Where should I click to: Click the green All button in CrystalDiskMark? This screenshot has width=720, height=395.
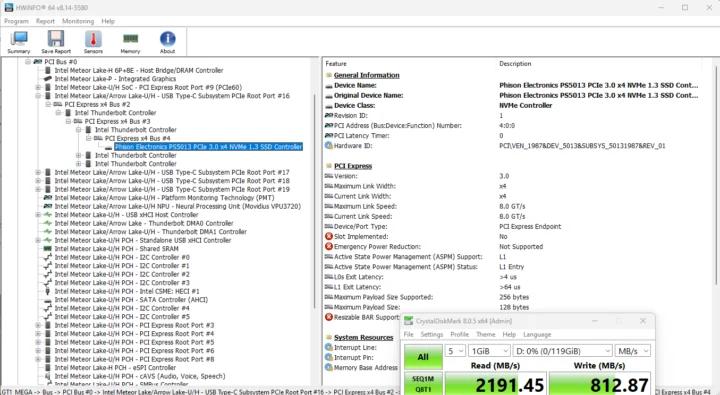[423, 357]
